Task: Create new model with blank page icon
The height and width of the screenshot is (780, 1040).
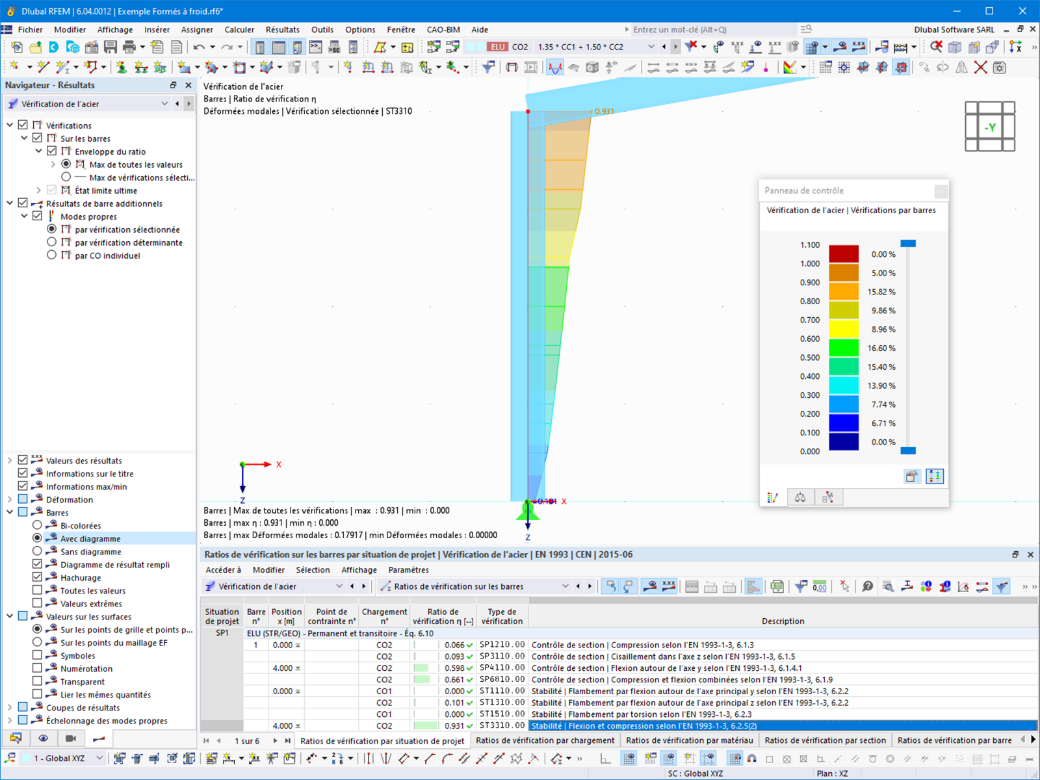Action: tap(16, 47)
